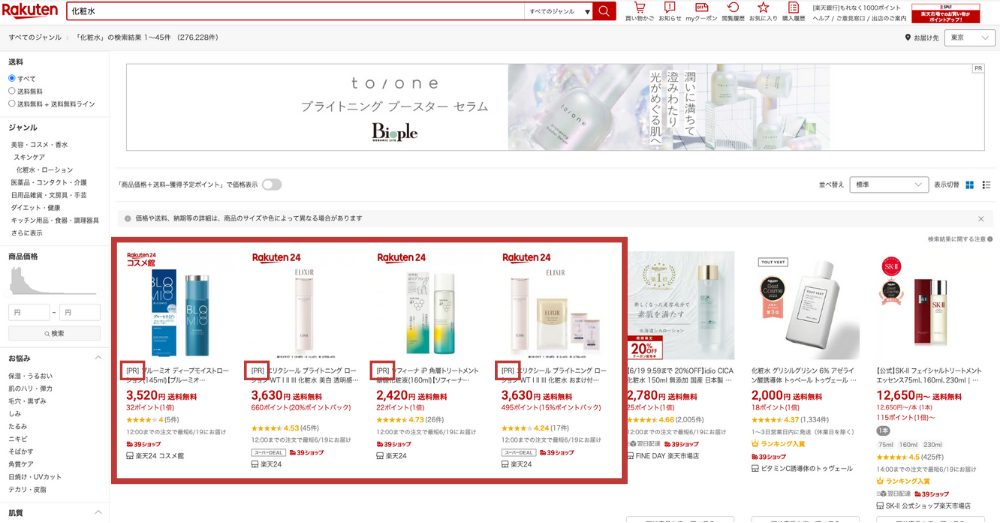Screen dimensions: 1000x523
Task: Open browsing history (閲覧履歴) icon
Action: point(733,8)
